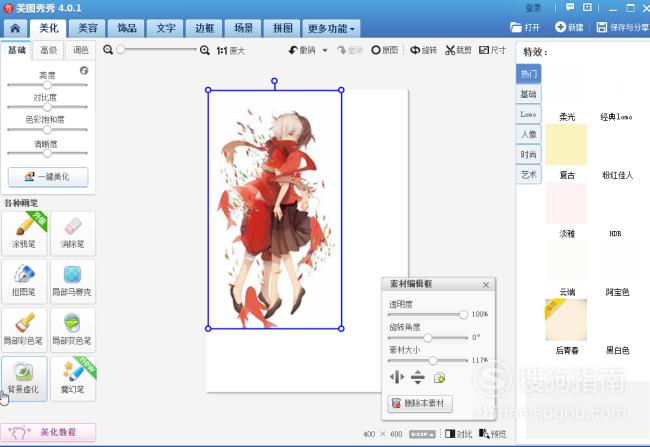Click the 预览 preview button
650x447 pixels.
pyautogui.click(x=492, y=434)
